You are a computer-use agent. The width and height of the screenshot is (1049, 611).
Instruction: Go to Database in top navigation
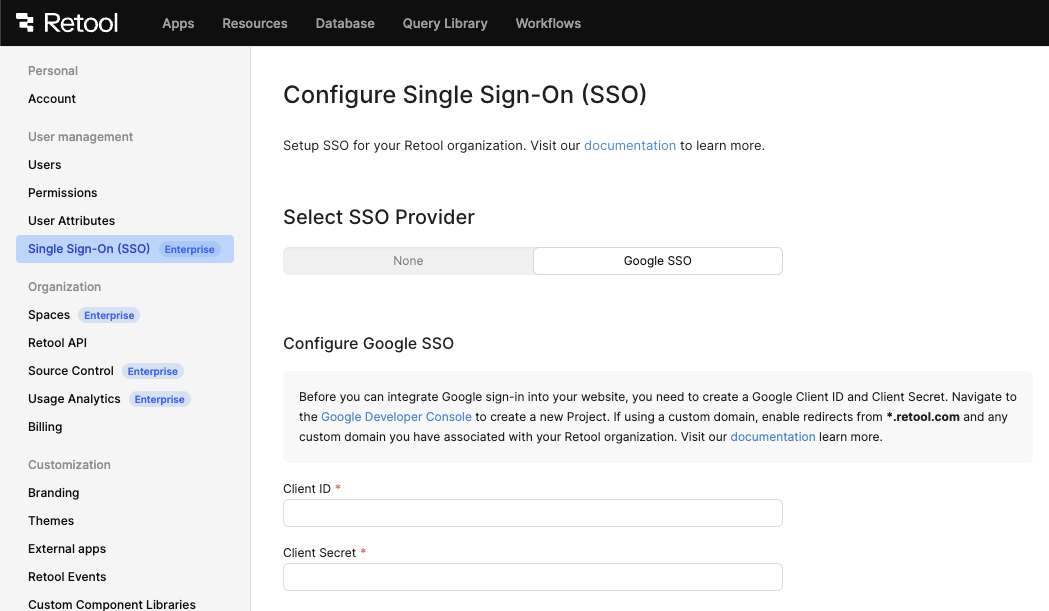[x=345, y=23]
